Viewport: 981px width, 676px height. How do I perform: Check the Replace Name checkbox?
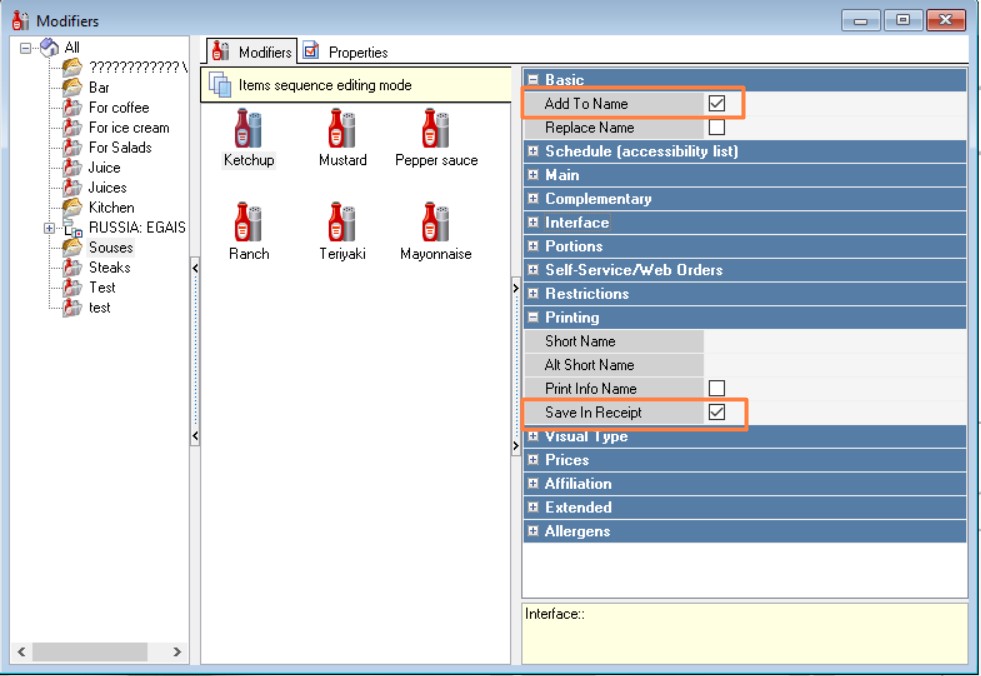(716, 127)
